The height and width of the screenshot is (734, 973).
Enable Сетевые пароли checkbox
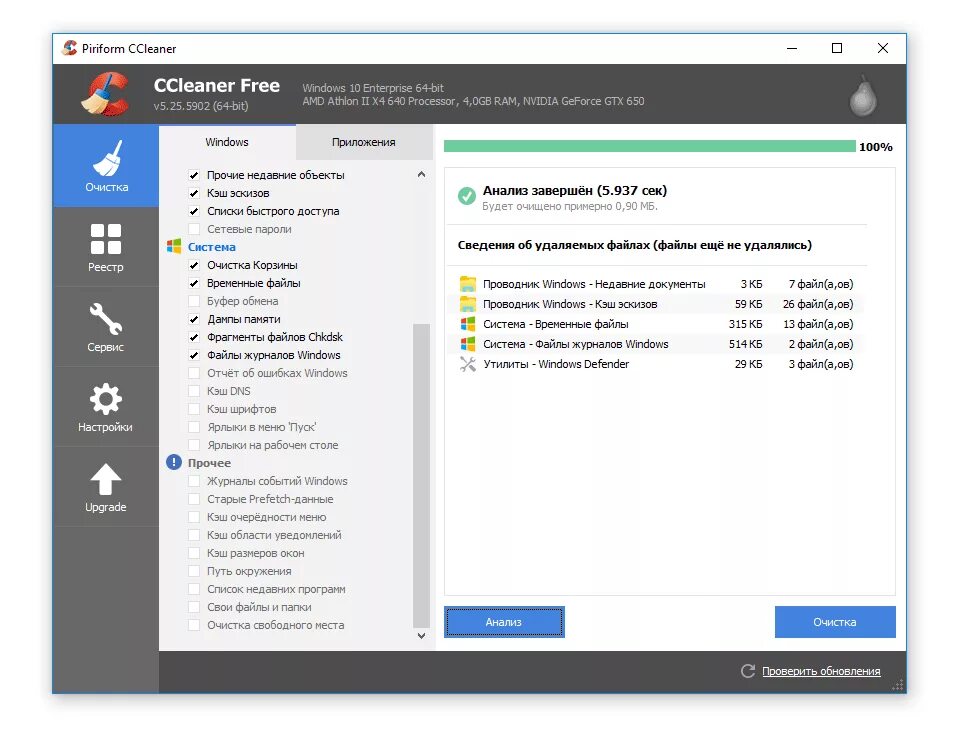pos(194,229)
